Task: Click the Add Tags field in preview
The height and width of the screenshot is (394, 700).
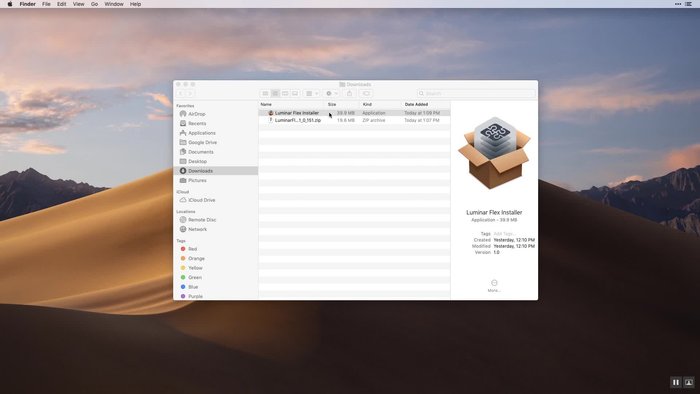Action: tap(504, 234)
